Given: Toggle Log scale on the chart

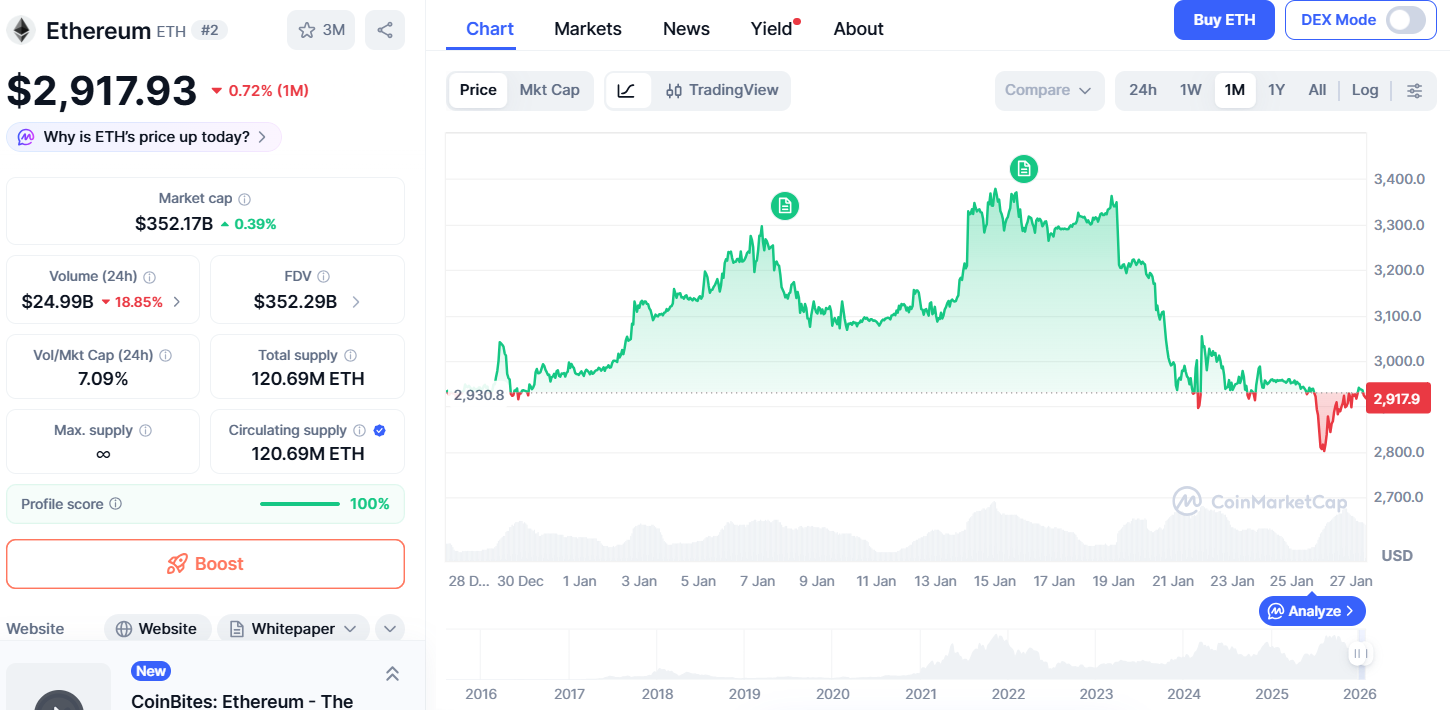Looking at the screenshot, I should click(x=1364, y=90).
